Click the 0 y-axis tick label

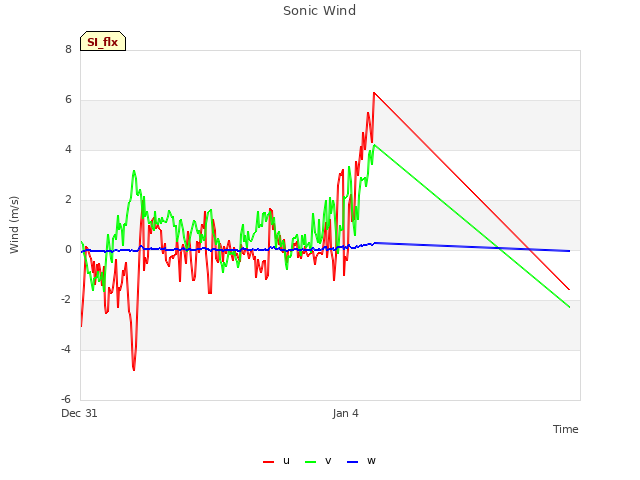[x=68, y=249]
